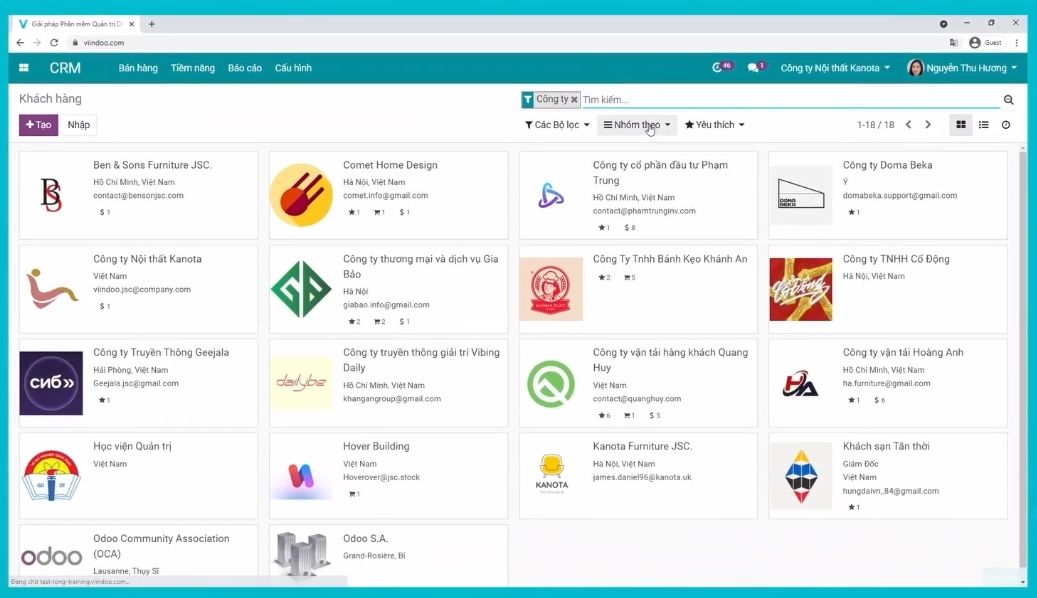Open Comet Home Design logo

(x=301, y=195)
